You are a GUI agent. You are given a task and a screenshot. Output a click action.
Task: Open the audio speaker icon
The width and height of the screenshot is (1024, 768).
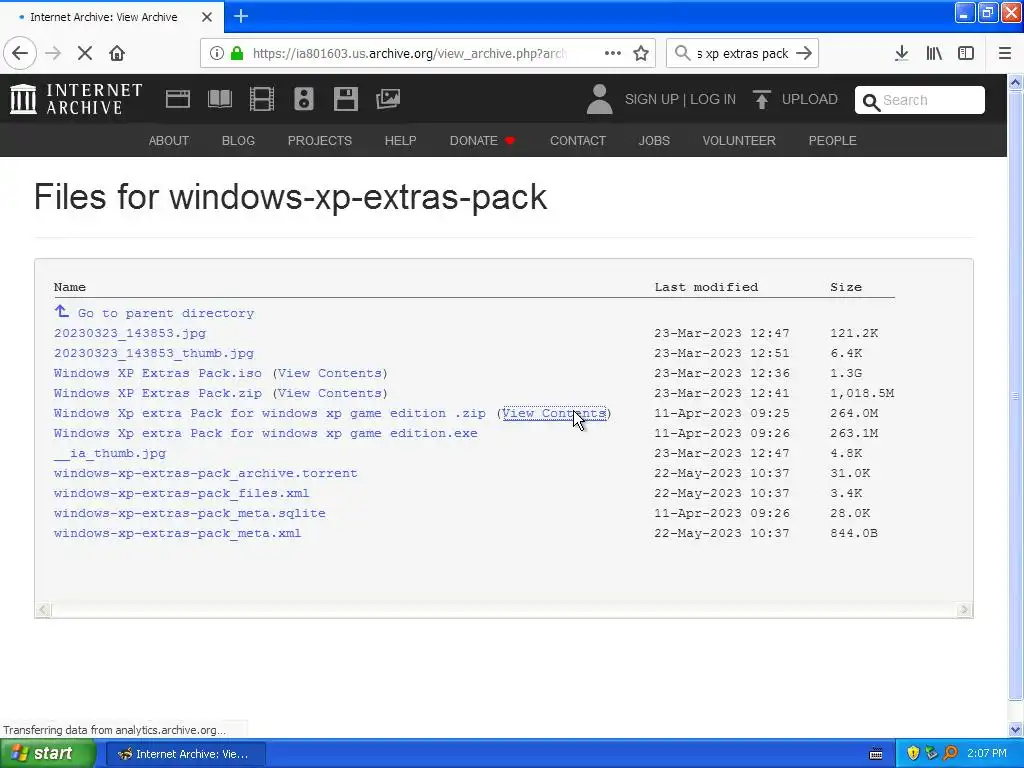(x=304, y=99)
